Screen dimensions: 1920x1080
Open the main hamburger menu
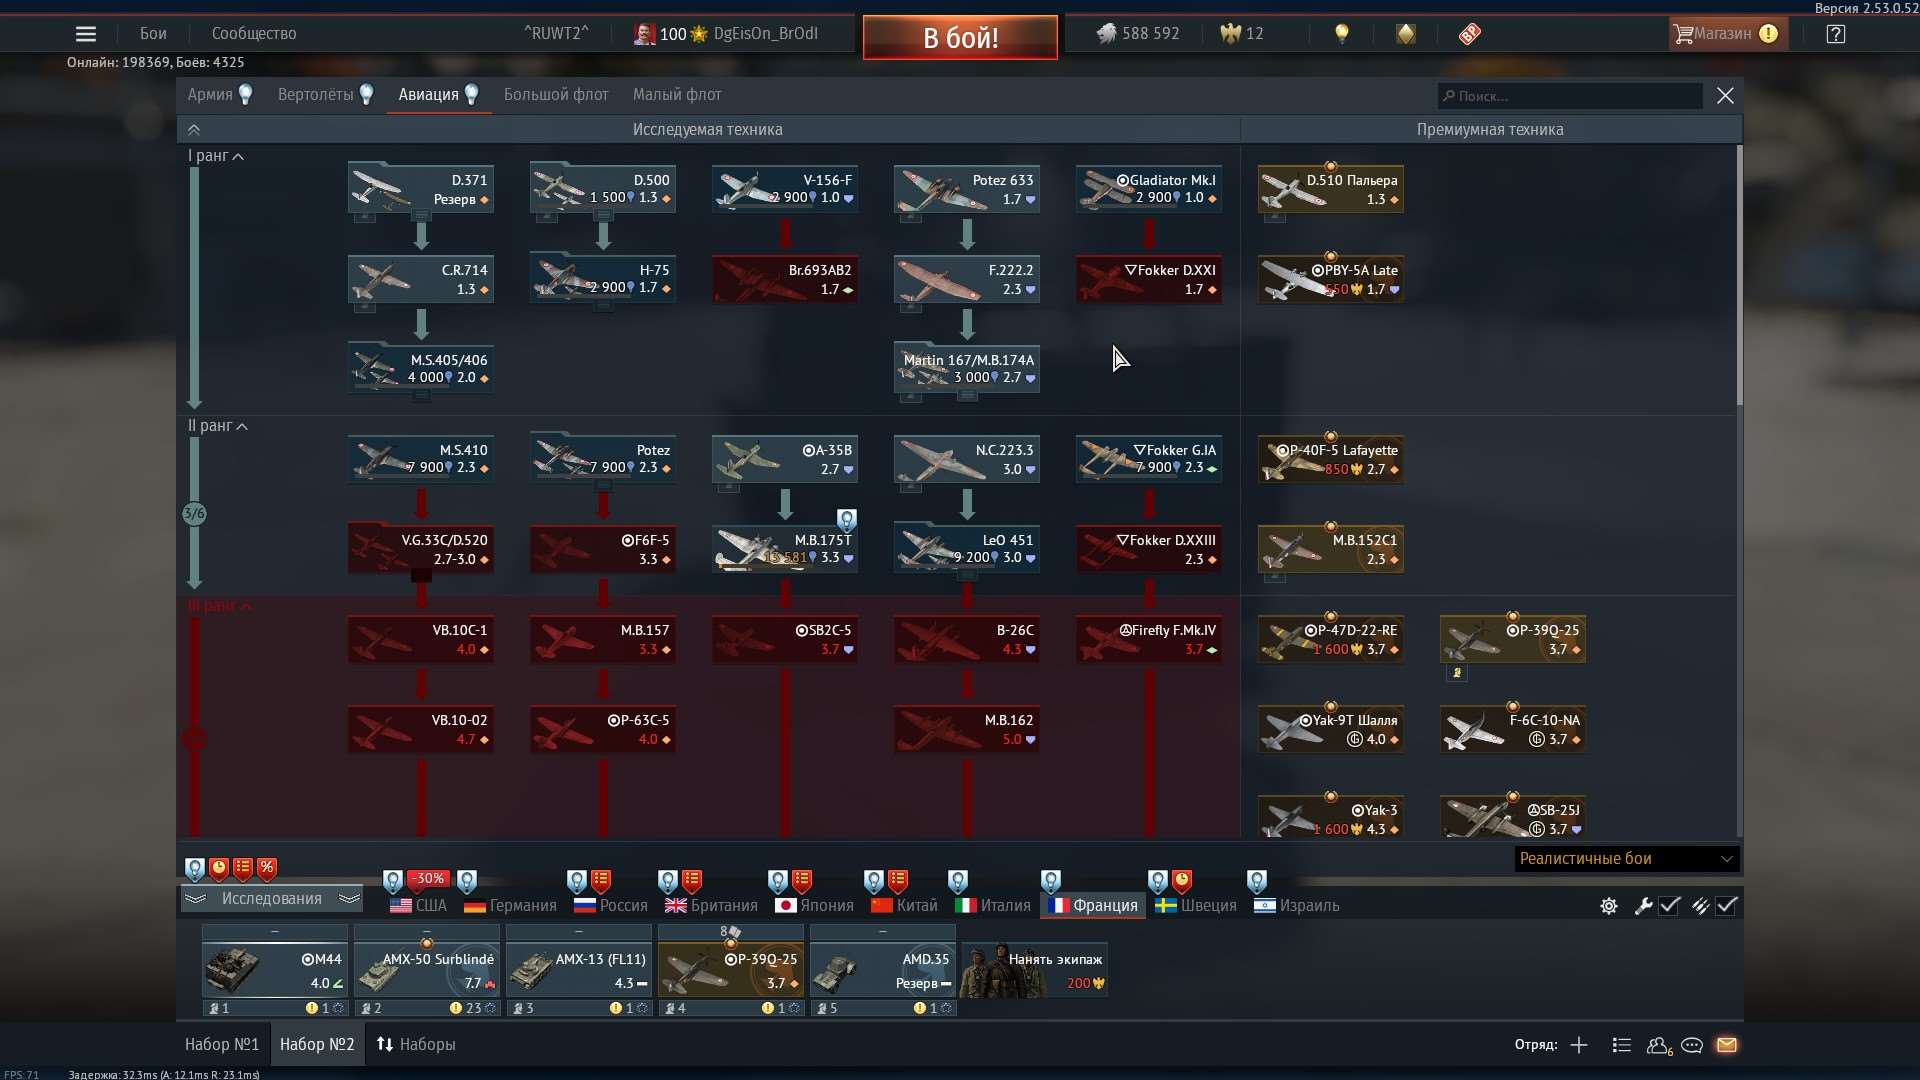click(x=86, y=33)
